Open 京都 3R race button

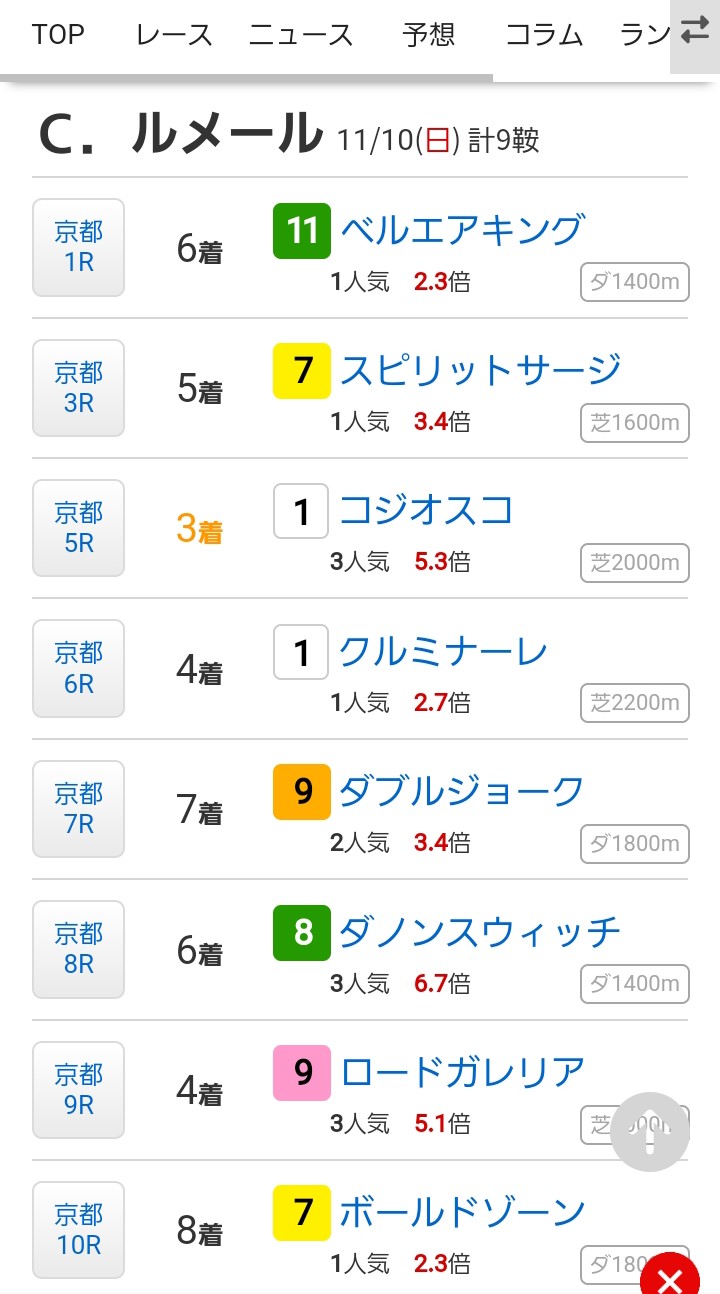click(78, 388)
